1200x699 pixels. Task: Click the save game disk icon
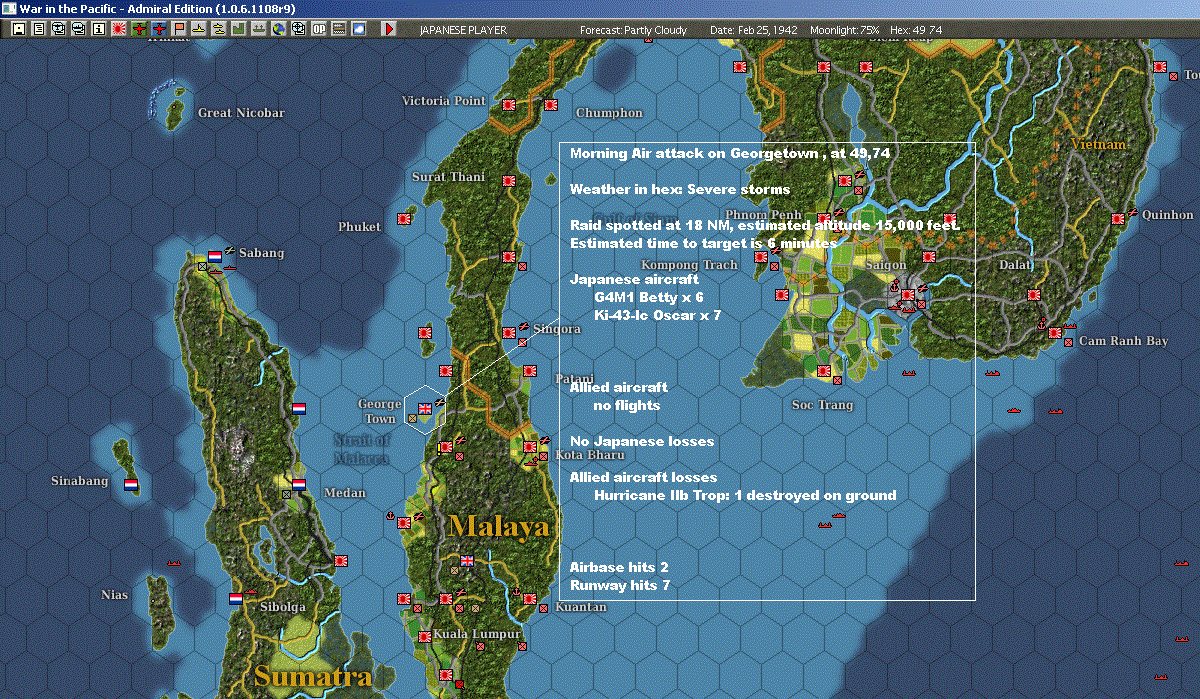(19, 29)
